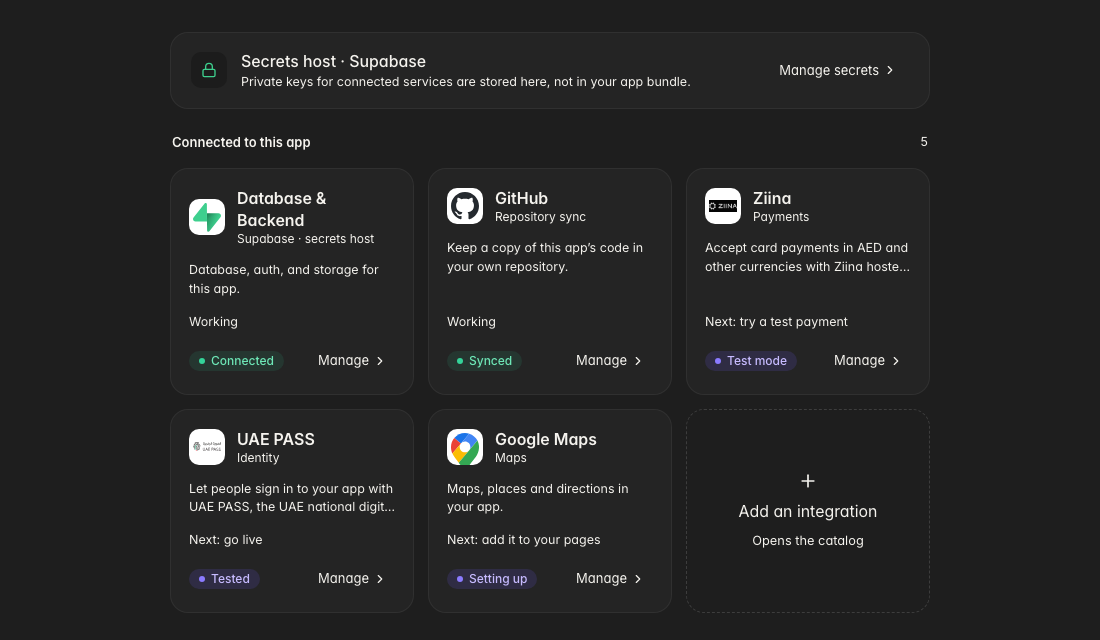Click the connected integrations count 5
1100x640 pixels.
924,142
